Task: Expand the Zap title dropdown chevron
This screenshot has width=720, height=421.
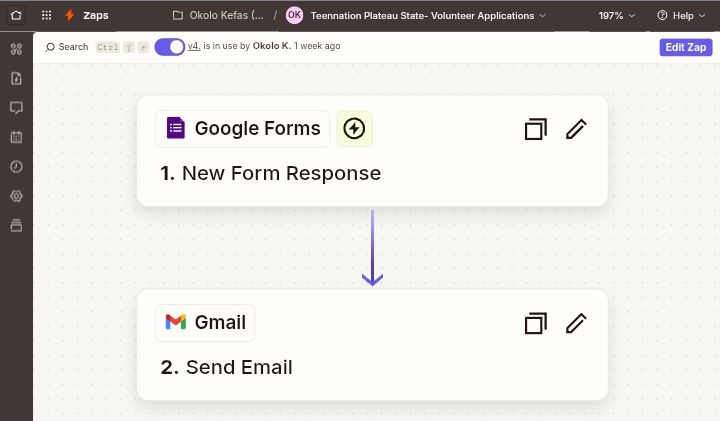Action: (543, 16)
